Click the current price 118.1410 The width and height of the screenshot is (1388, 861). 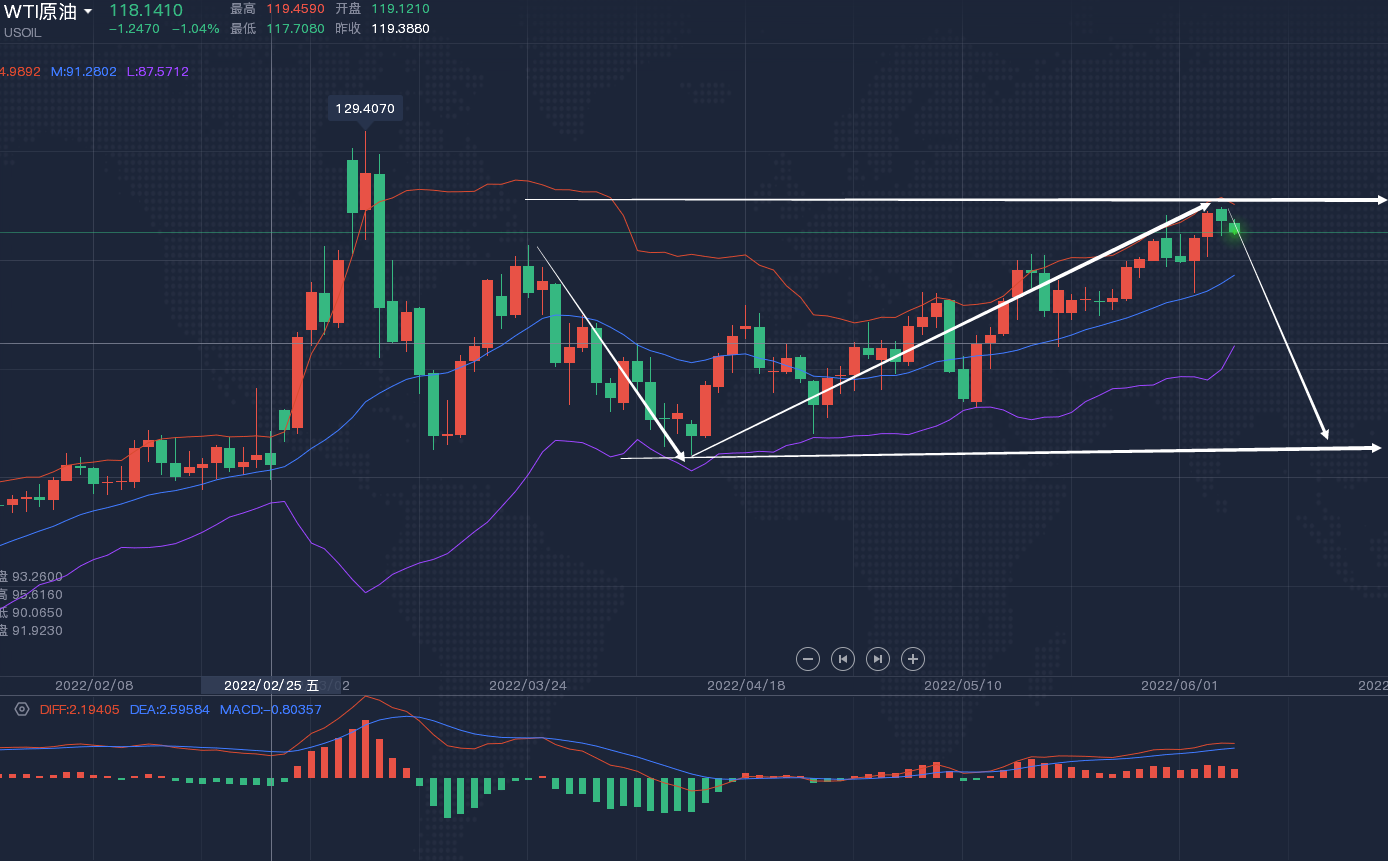point(146,10)
